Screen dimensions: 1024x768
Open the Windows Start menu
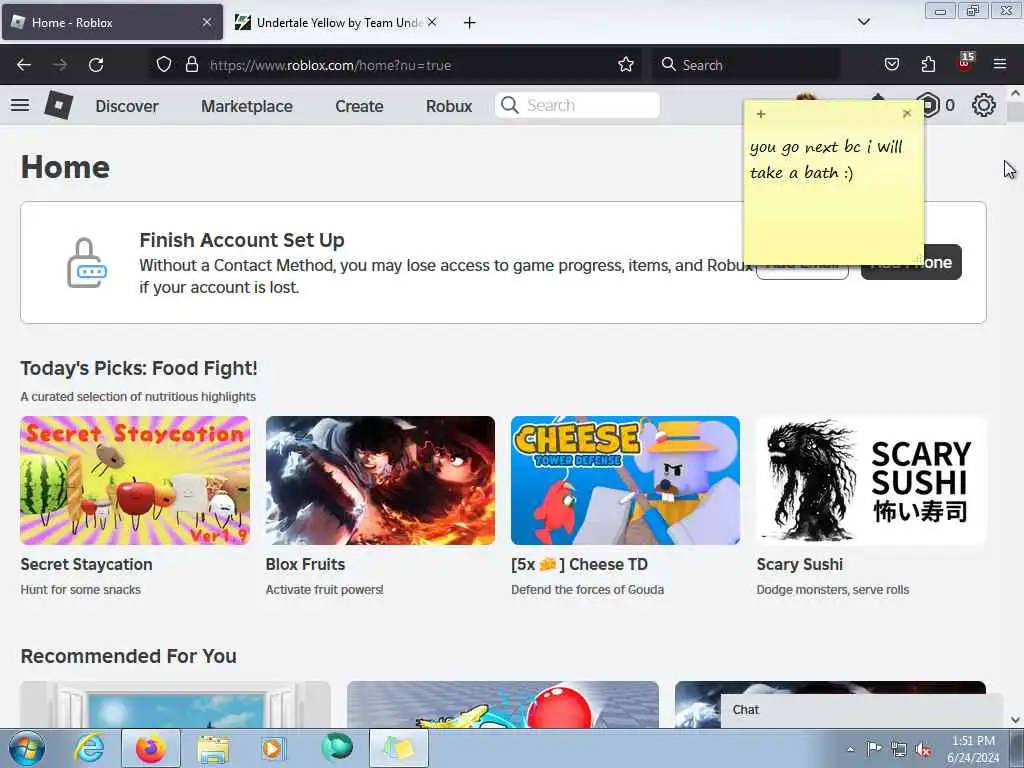coord(25,748)
